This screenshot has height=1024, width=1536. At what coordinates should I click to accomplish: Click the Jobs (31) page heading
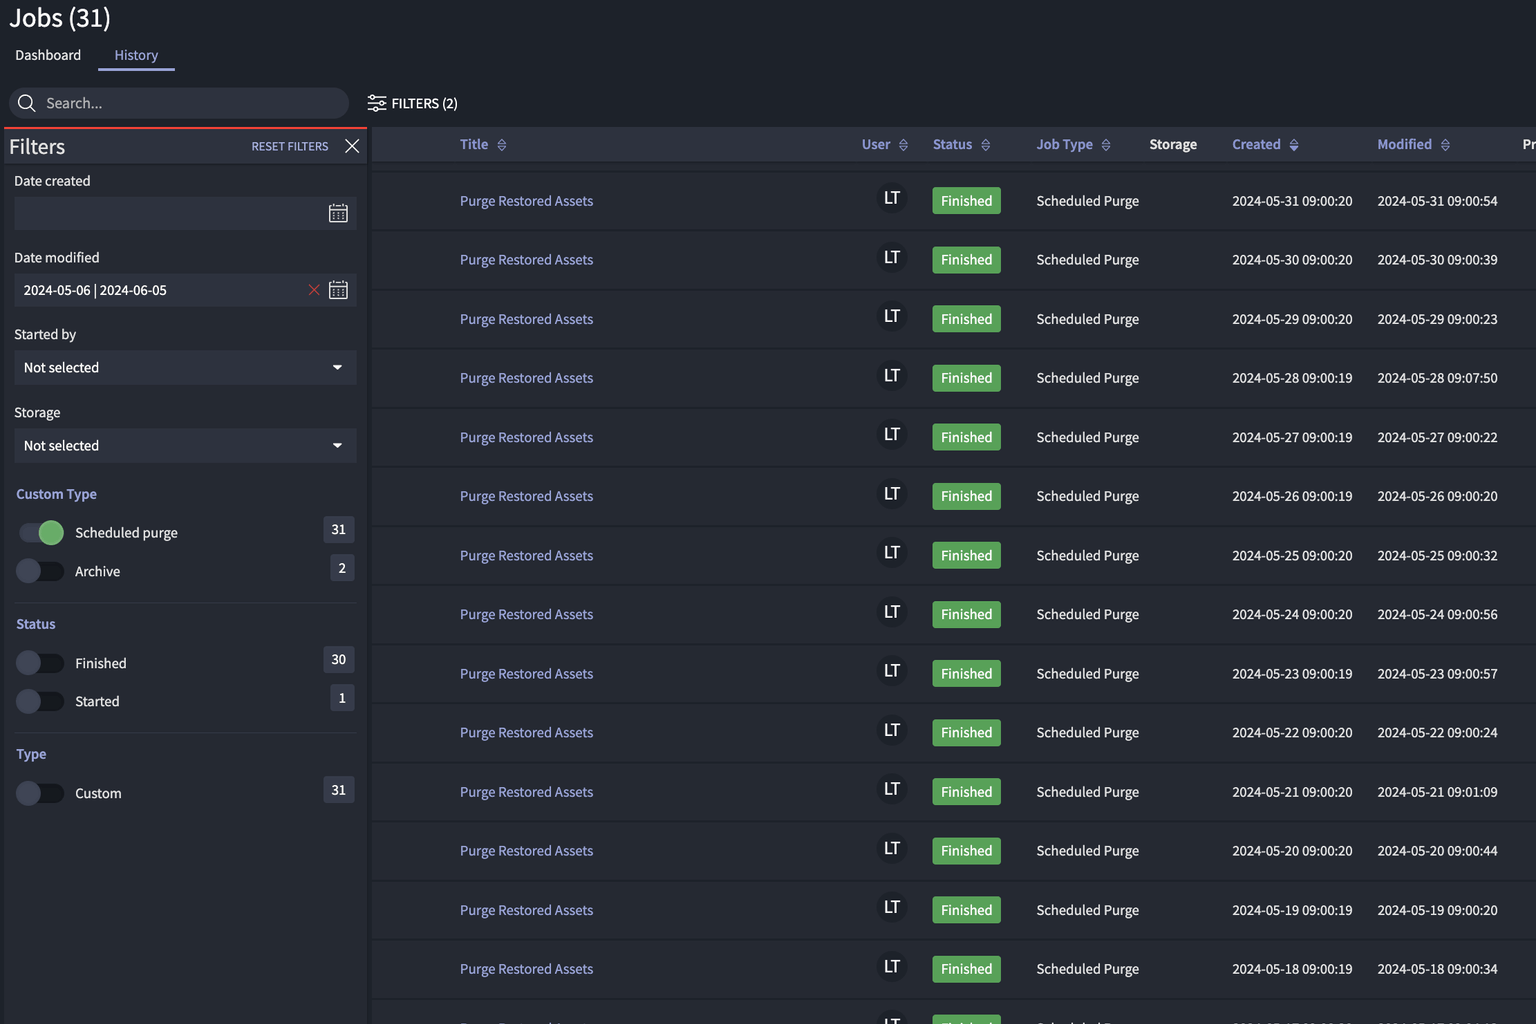[60, 18]
